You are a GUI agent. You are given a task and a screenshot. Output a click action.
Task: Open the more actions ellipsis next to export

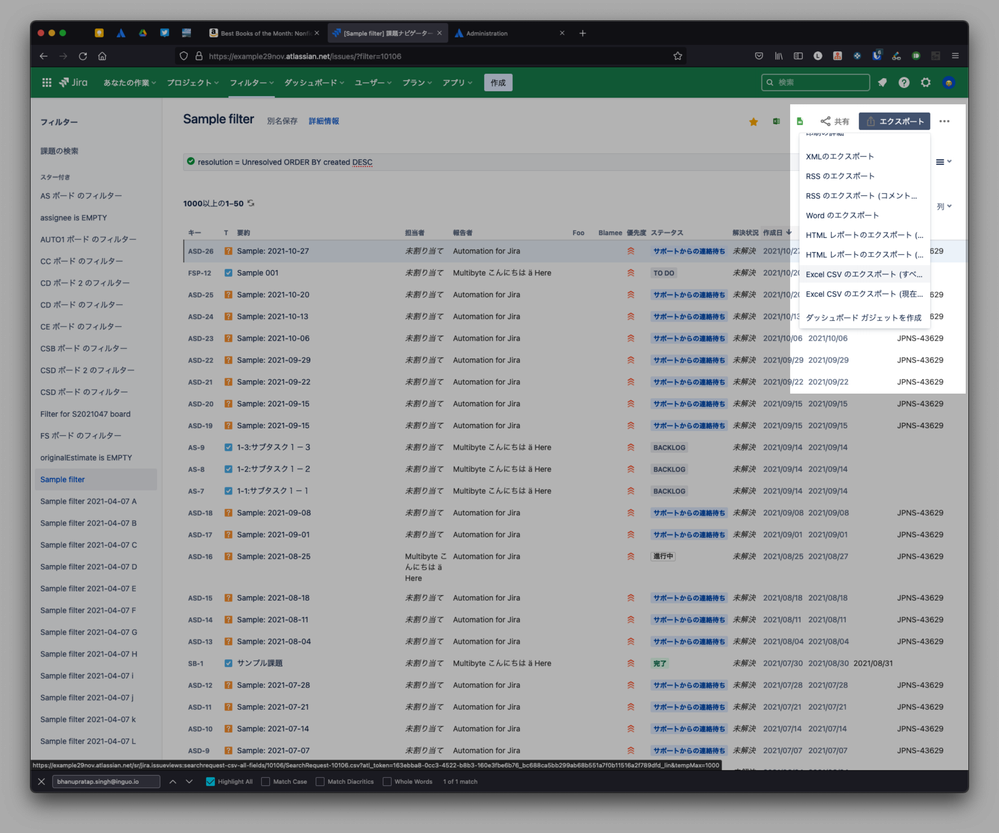coord(944,121)
